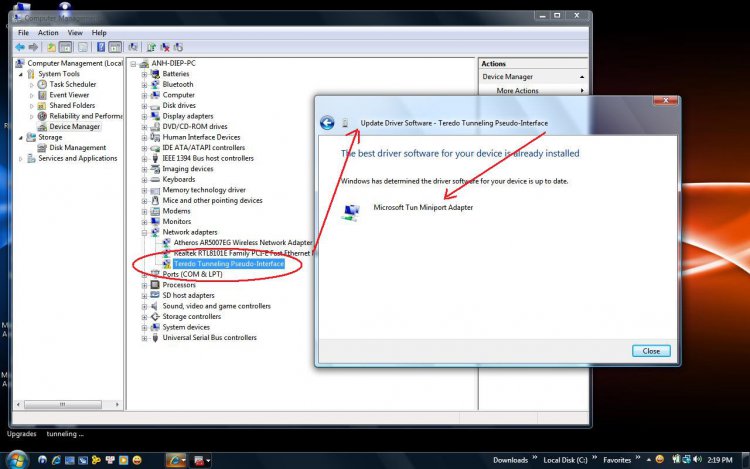Image resolution: width=750 pixels, height=469 pixels.
Task: Select Computer Management (Local) root node
Action: [x=75, y=63]
